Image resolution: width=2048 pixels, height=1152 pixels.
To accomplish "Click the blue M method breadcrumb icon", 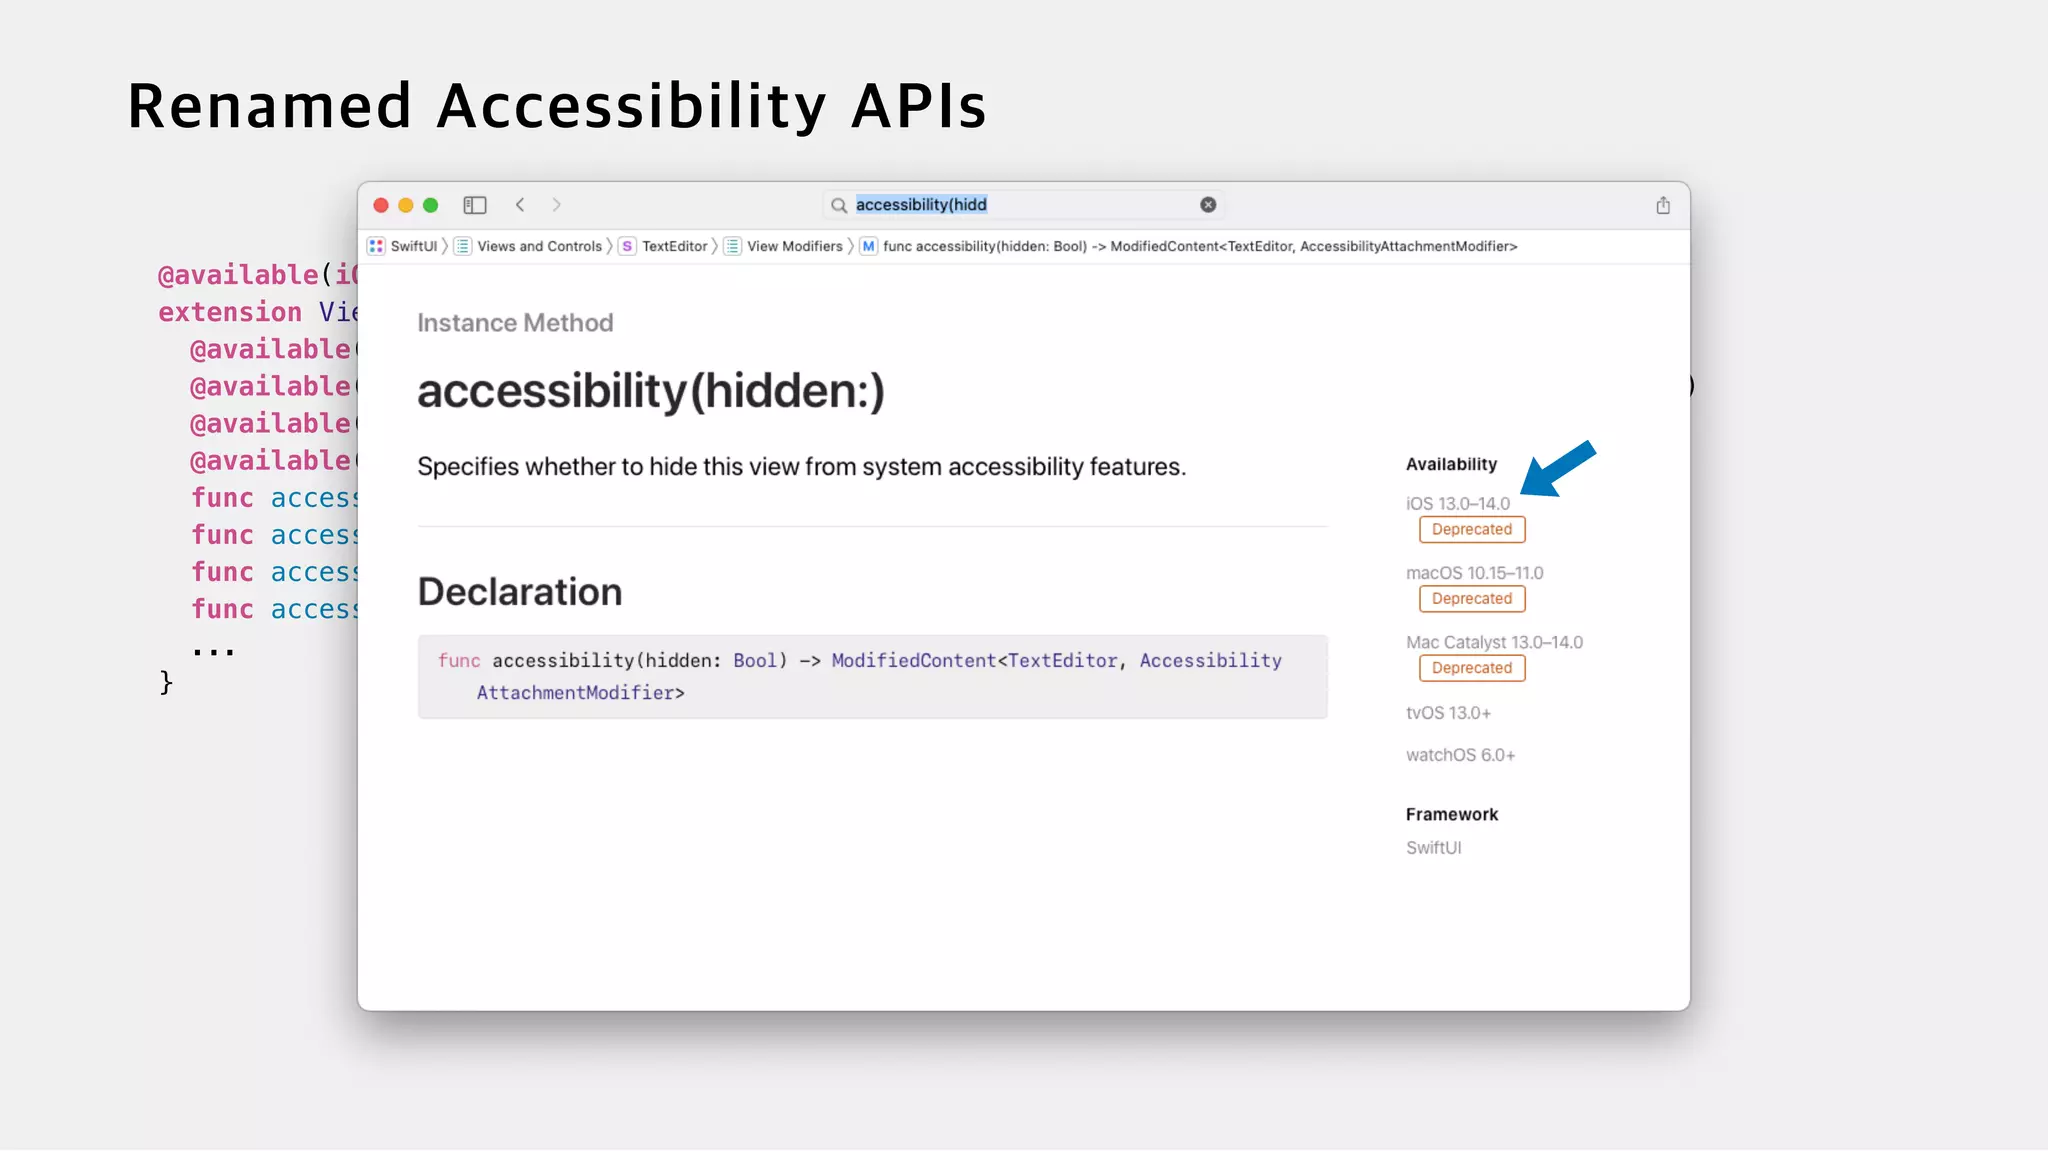I will point(868,246).
